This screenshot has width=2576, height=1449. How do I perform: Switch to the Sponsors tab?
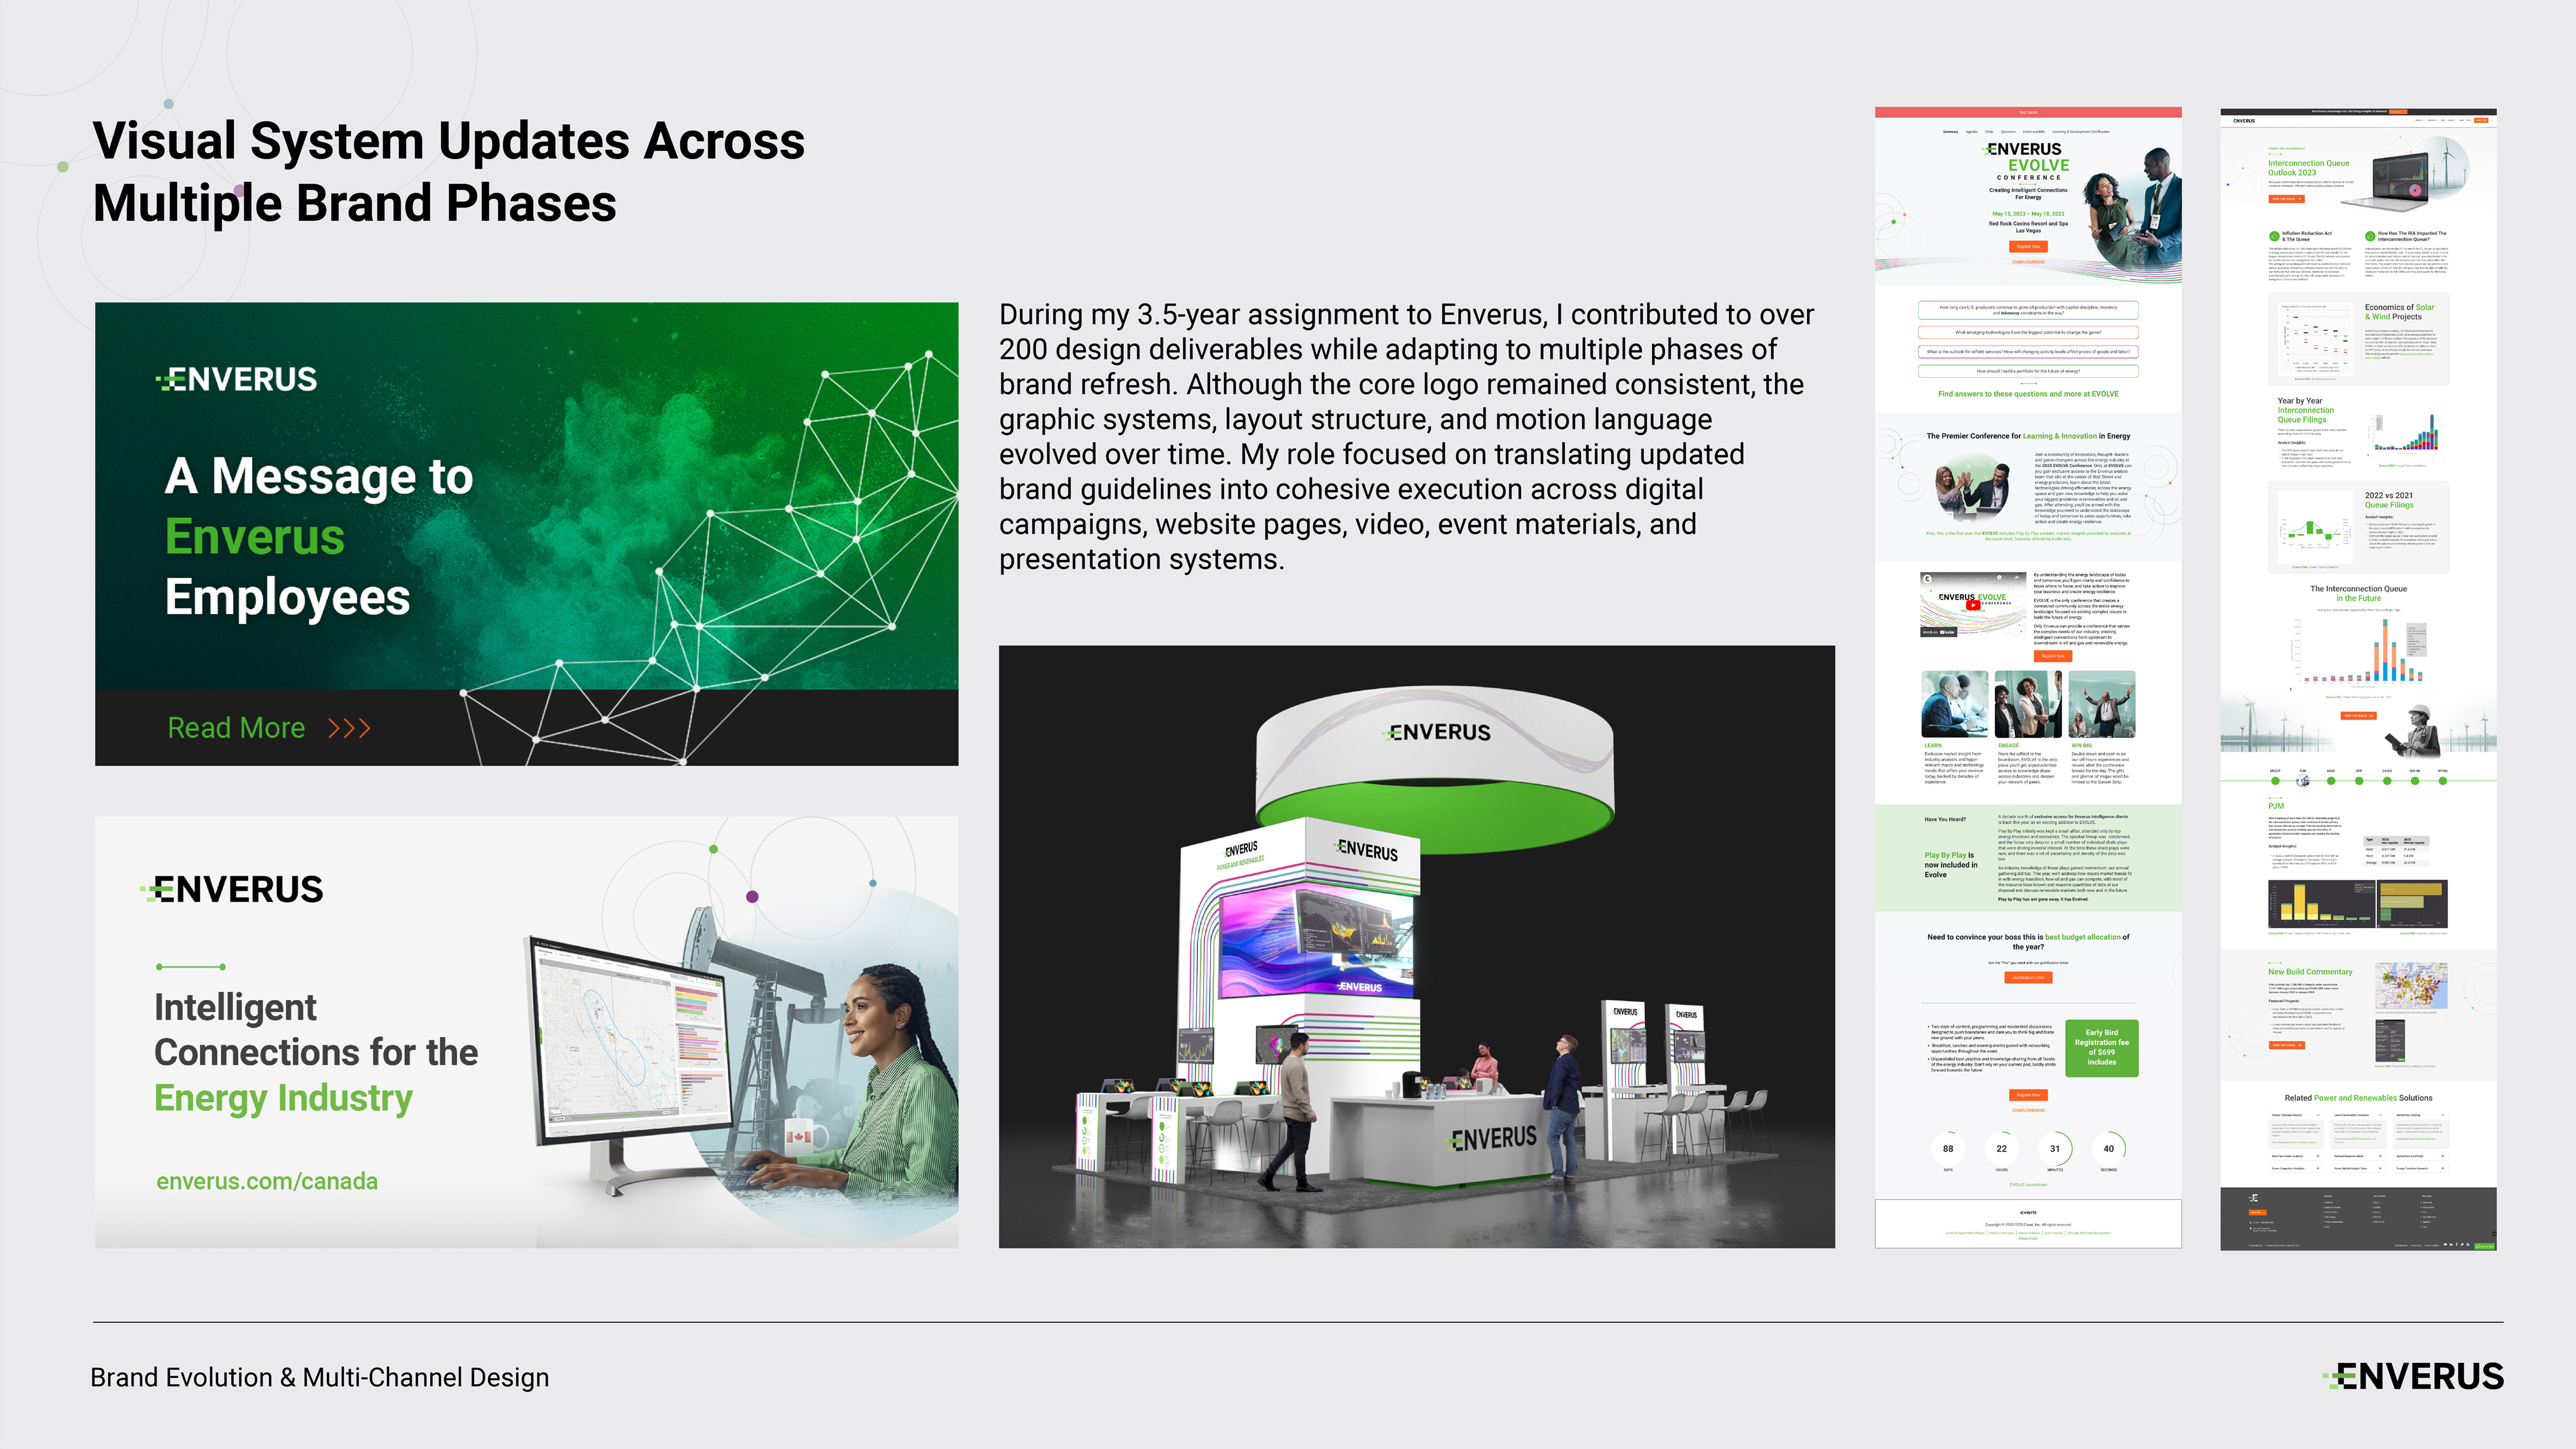[2008, 132]
